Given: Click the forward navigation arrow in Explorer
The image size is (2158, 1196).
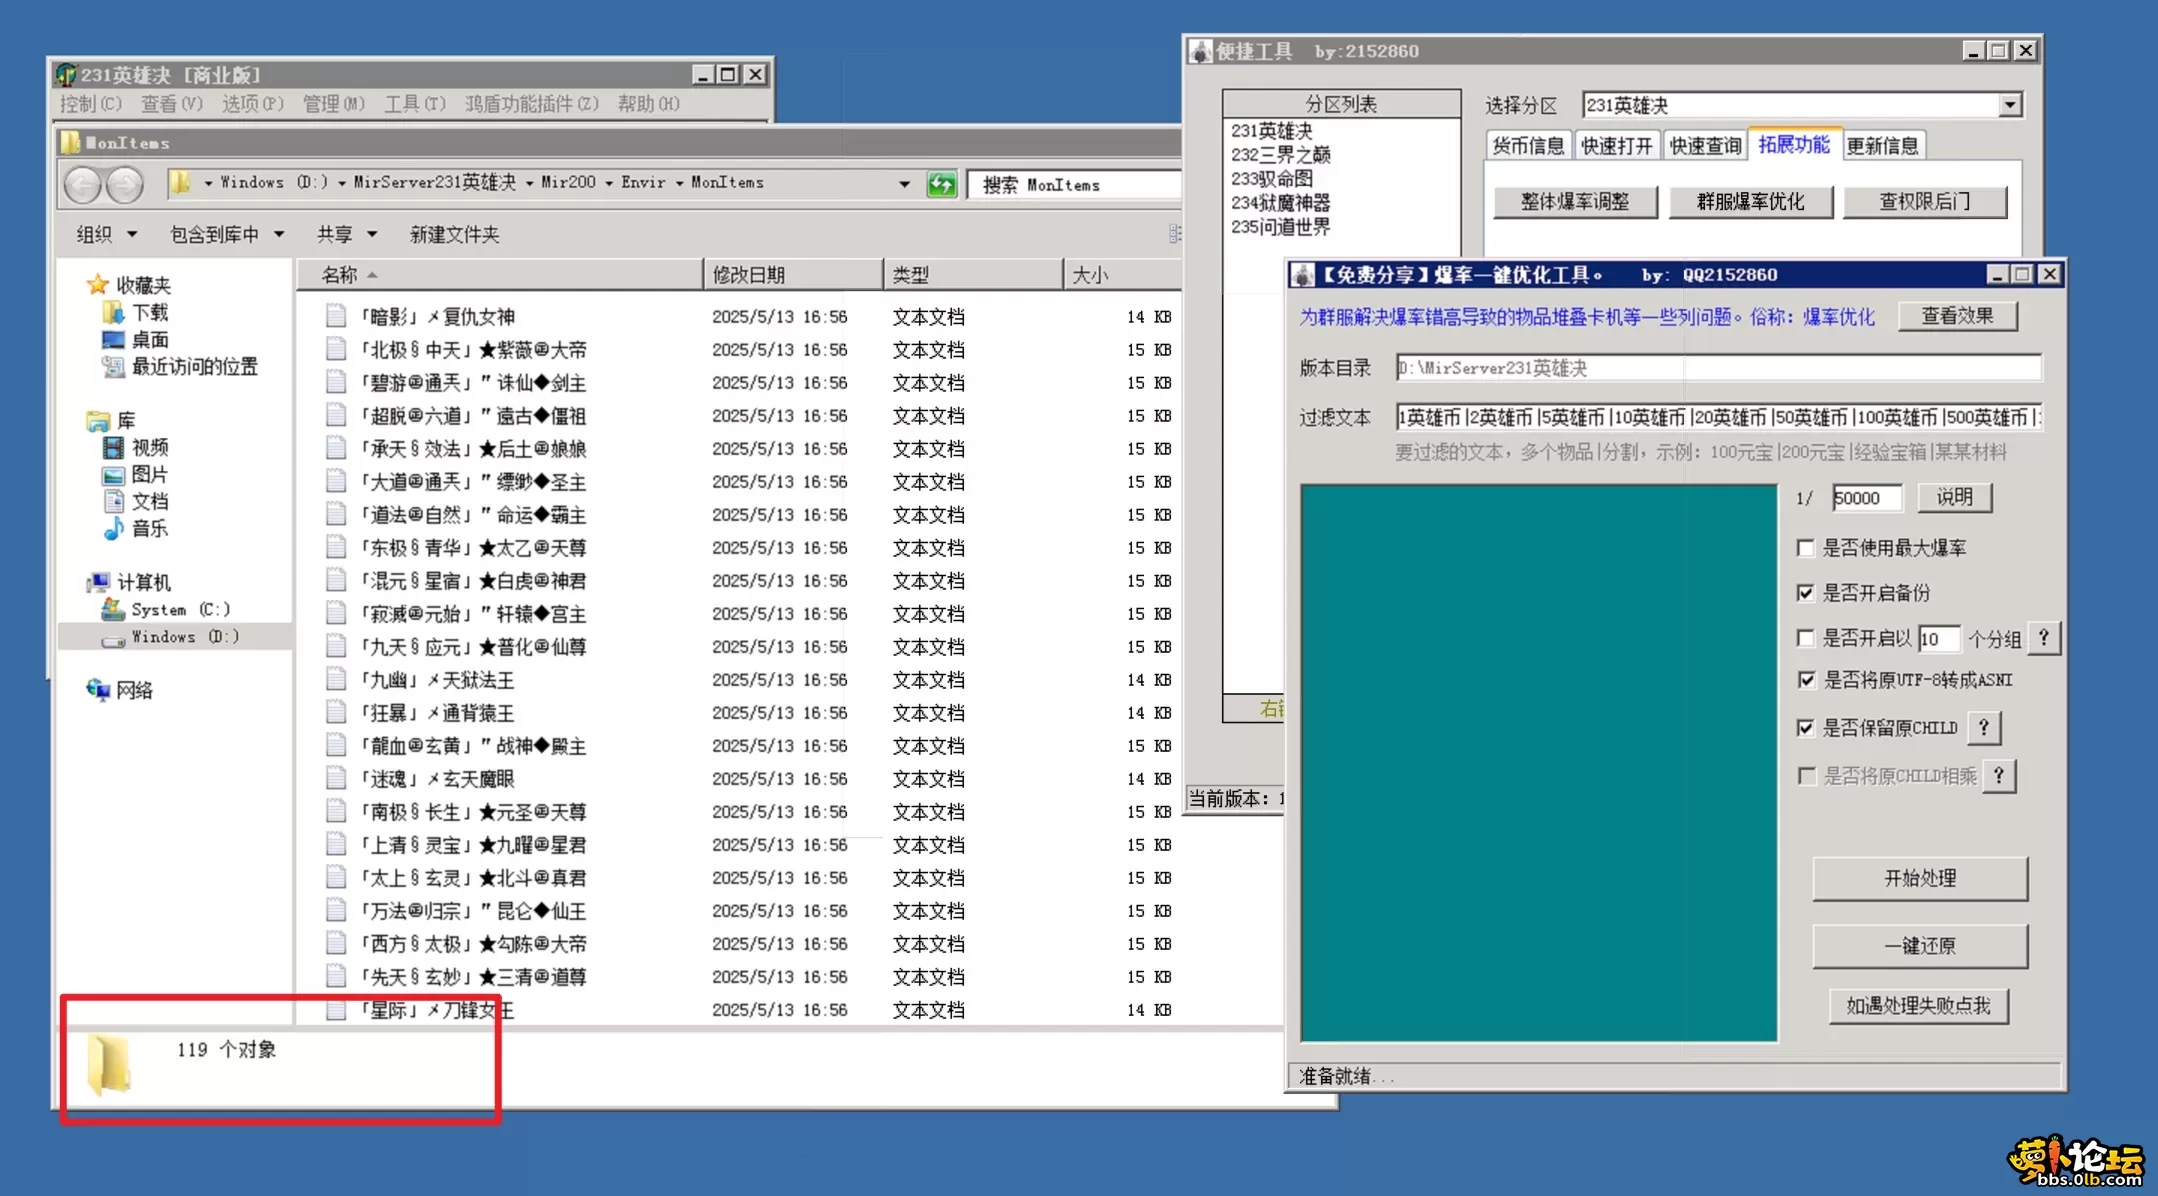Looking at the screenshot, I should tap(125, 184).
